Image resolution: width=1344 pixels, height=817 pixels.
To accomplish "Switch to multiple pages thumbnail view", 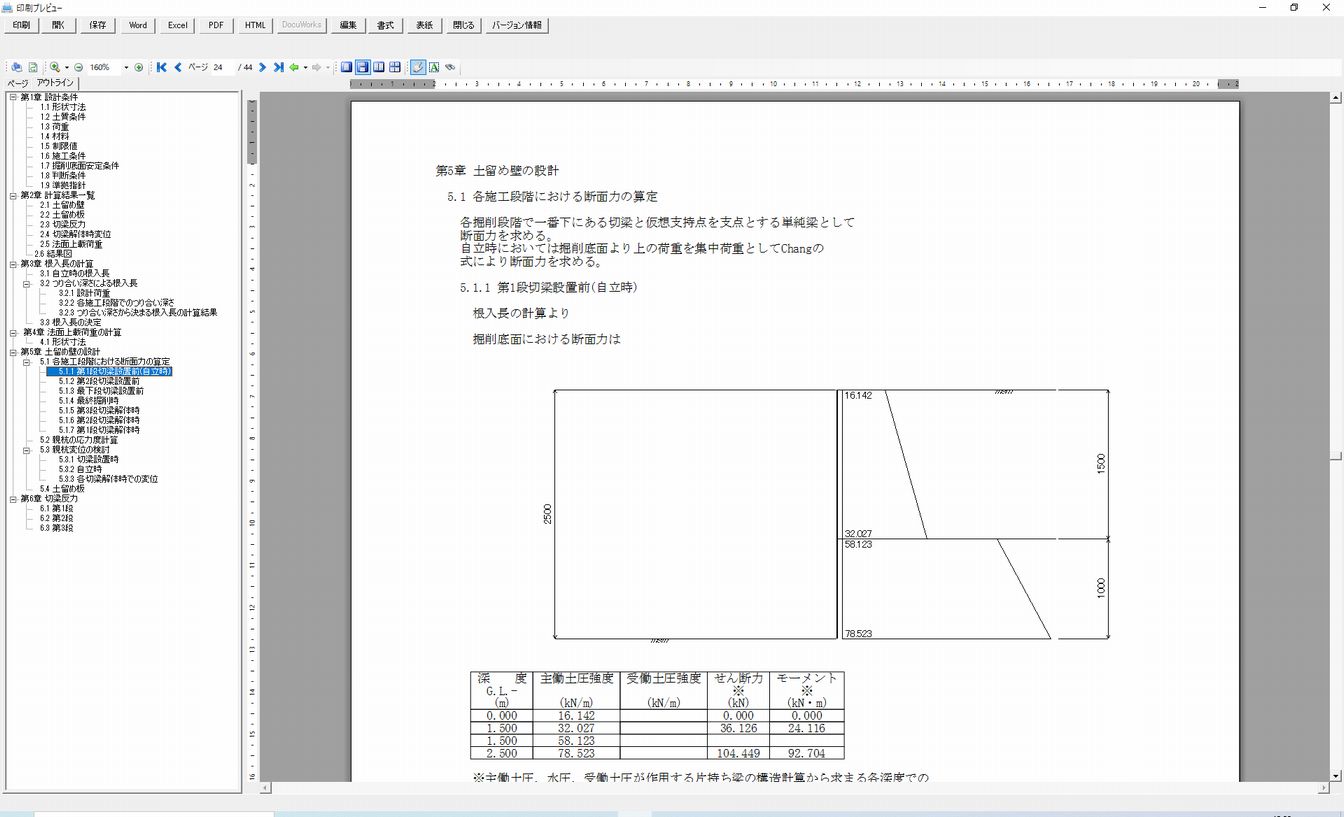I will pyautogui.click(x=395, y=67).
